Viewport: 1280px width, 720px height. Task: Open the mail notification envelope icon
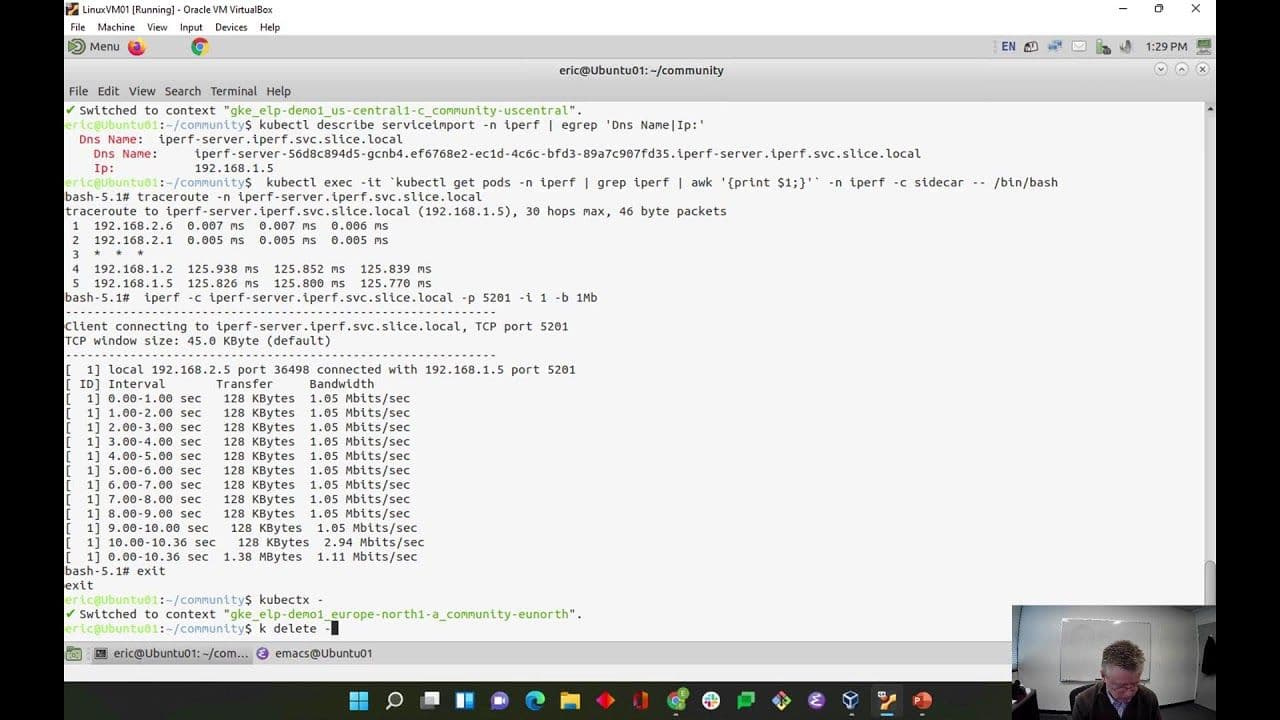[1079, 47]
